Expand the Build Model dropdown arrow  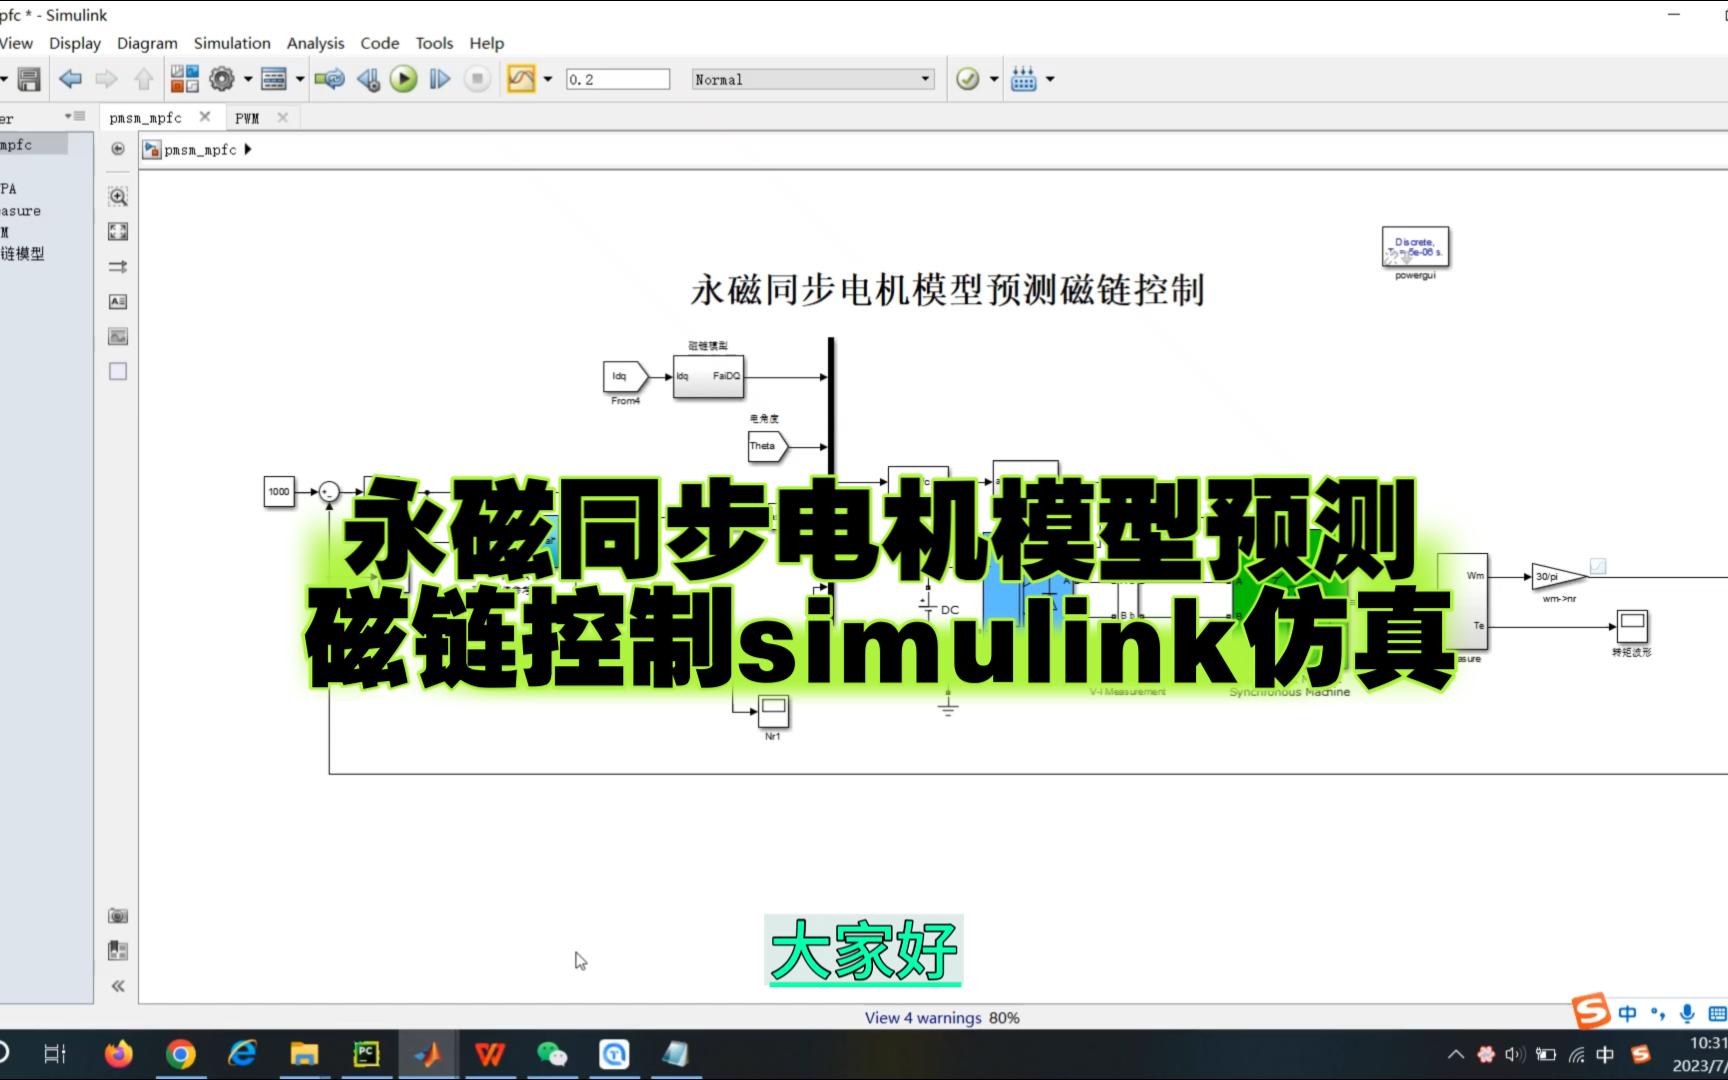(x=1050, y=79)
